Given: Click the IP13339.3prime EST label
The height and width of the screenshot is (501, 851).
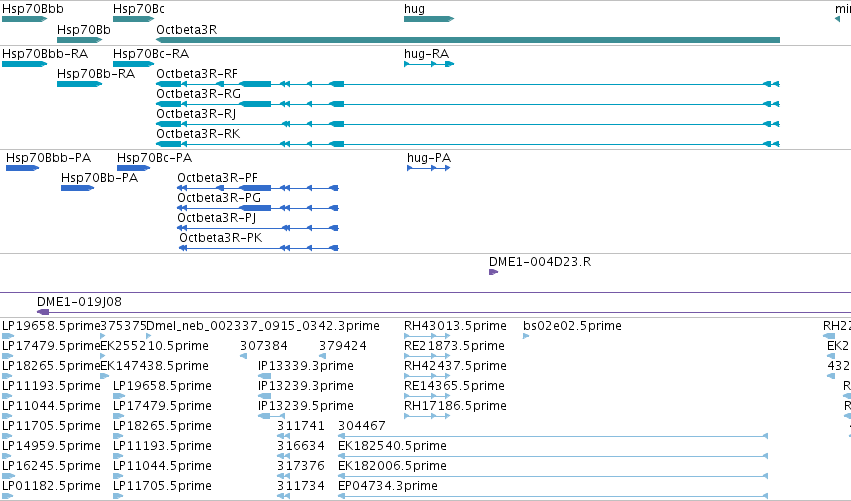Looking at the screenshot, I should pyautogui.click(x=306, y=366).
